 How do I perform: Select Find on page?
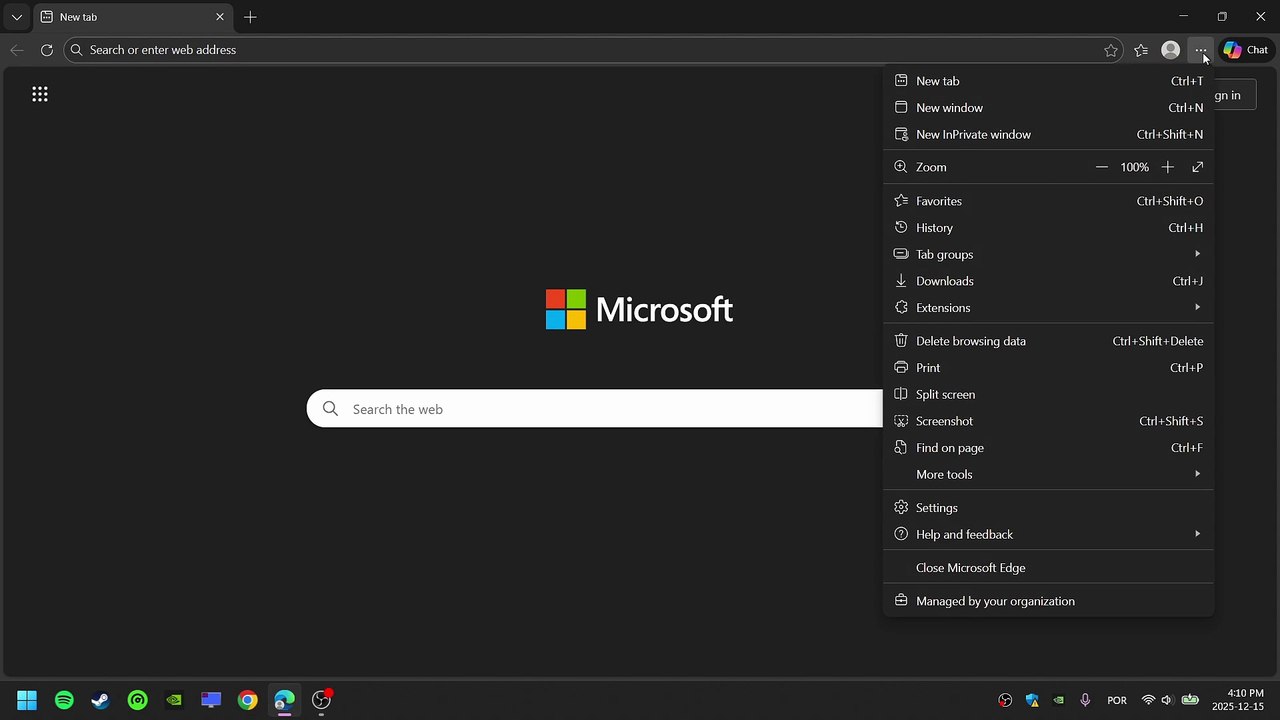point(1048,448)
